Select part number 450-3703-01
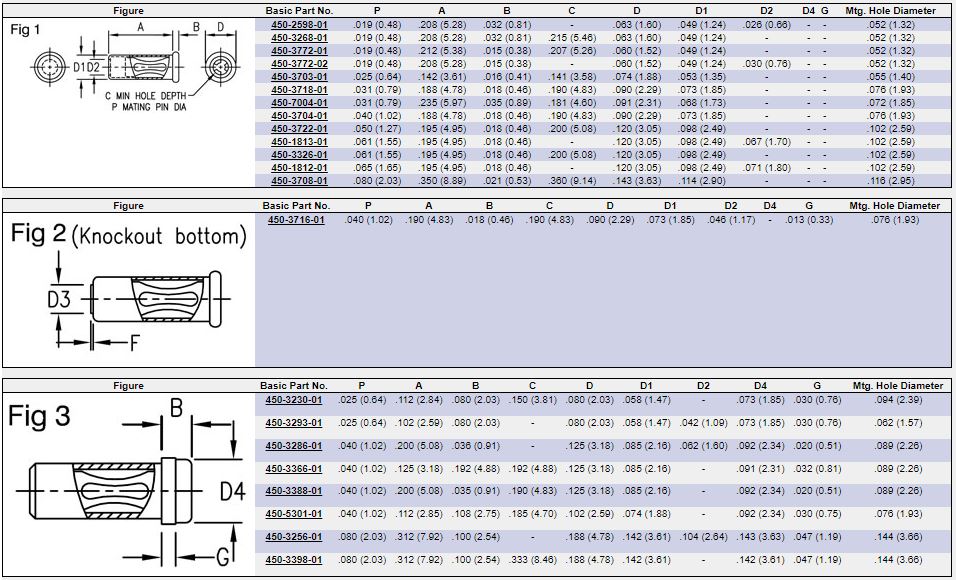956x580 pixels. (299, 76)
